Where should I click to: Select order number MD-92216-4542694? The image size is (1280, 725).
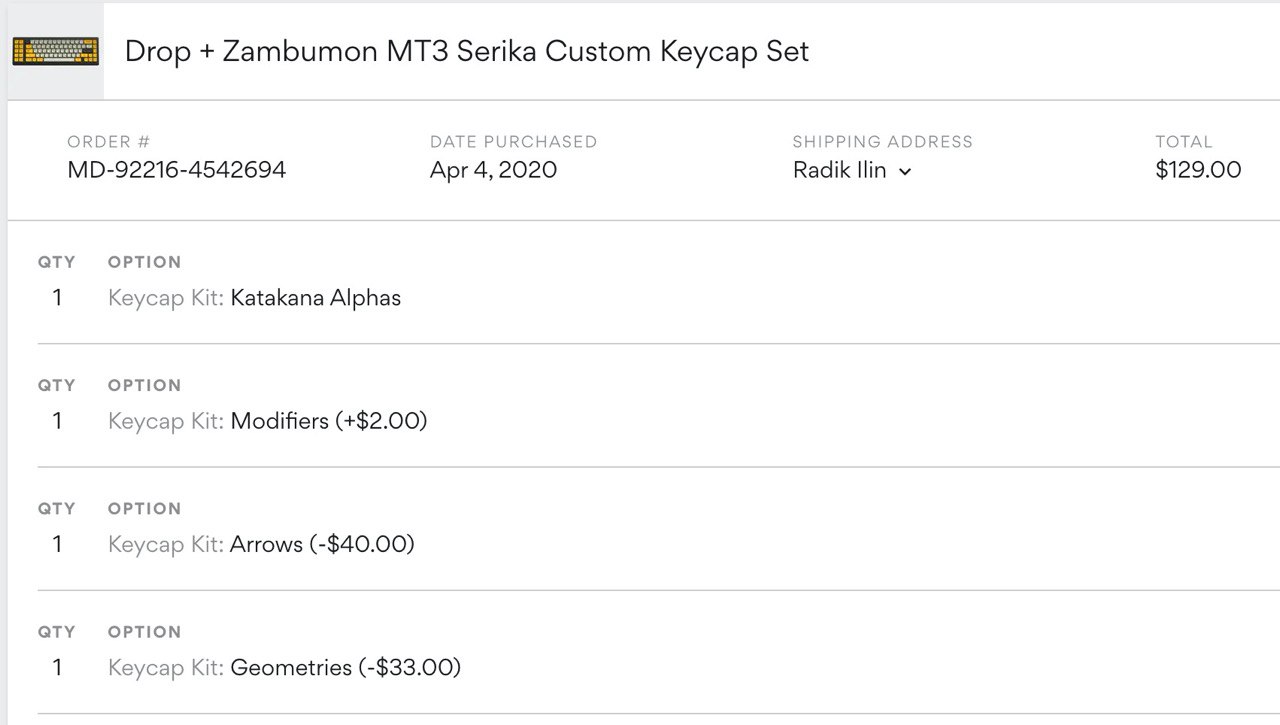(x=177, y=170)
